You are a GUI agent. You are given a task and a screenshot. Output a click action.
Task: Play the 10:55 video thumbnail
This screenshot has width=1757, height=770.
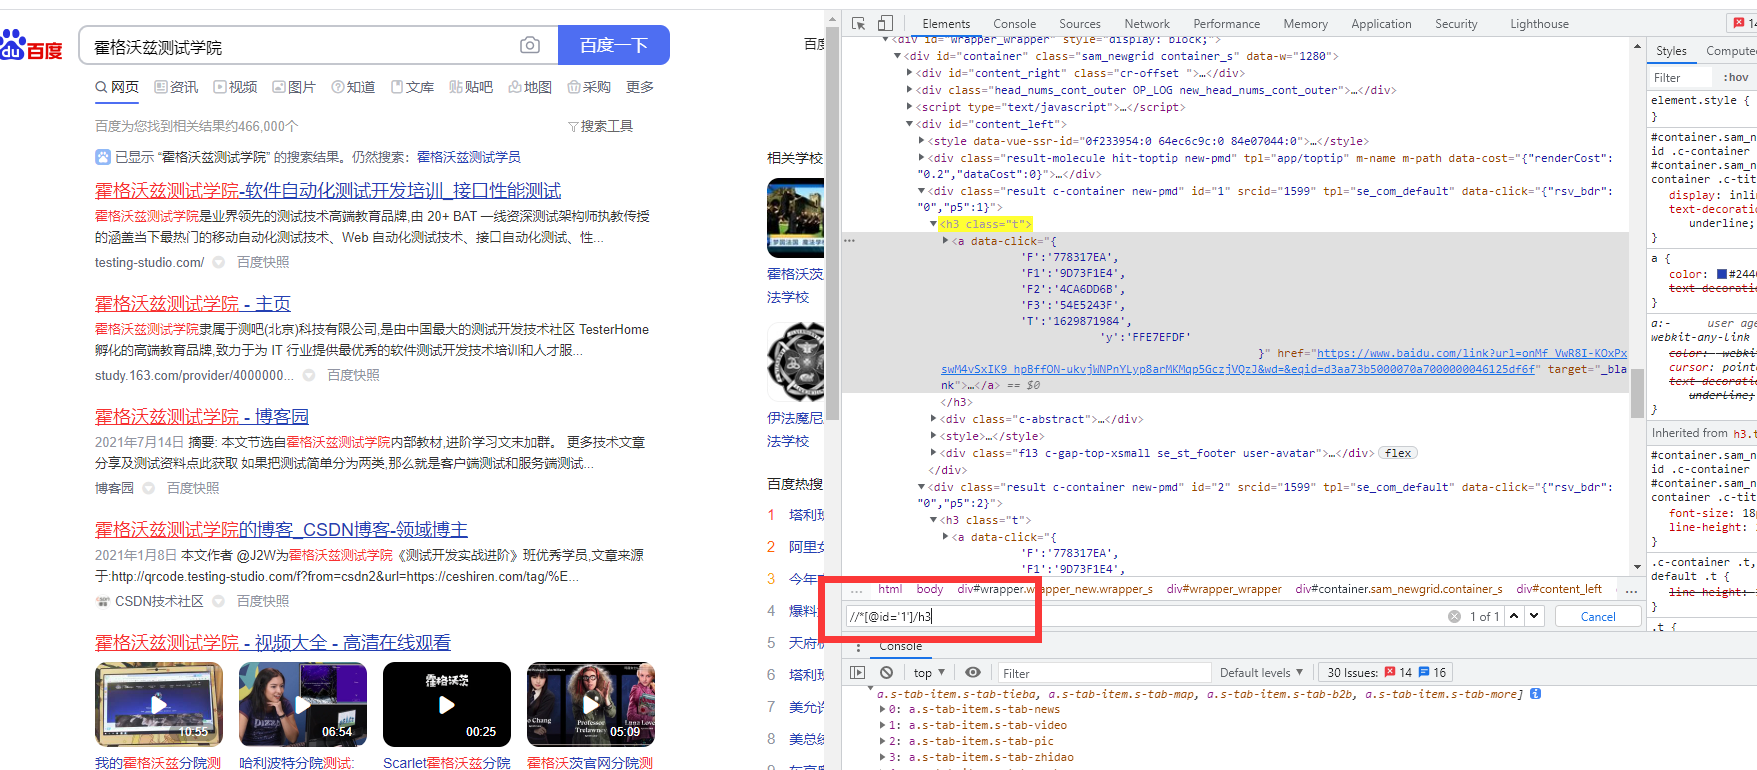point(159,704)
